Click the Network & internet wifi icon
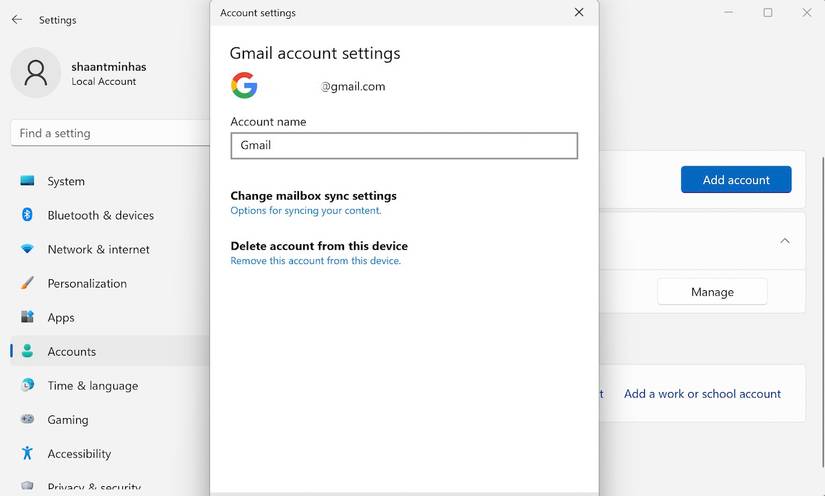Screen dimensions: 825x496 (27, 249)
